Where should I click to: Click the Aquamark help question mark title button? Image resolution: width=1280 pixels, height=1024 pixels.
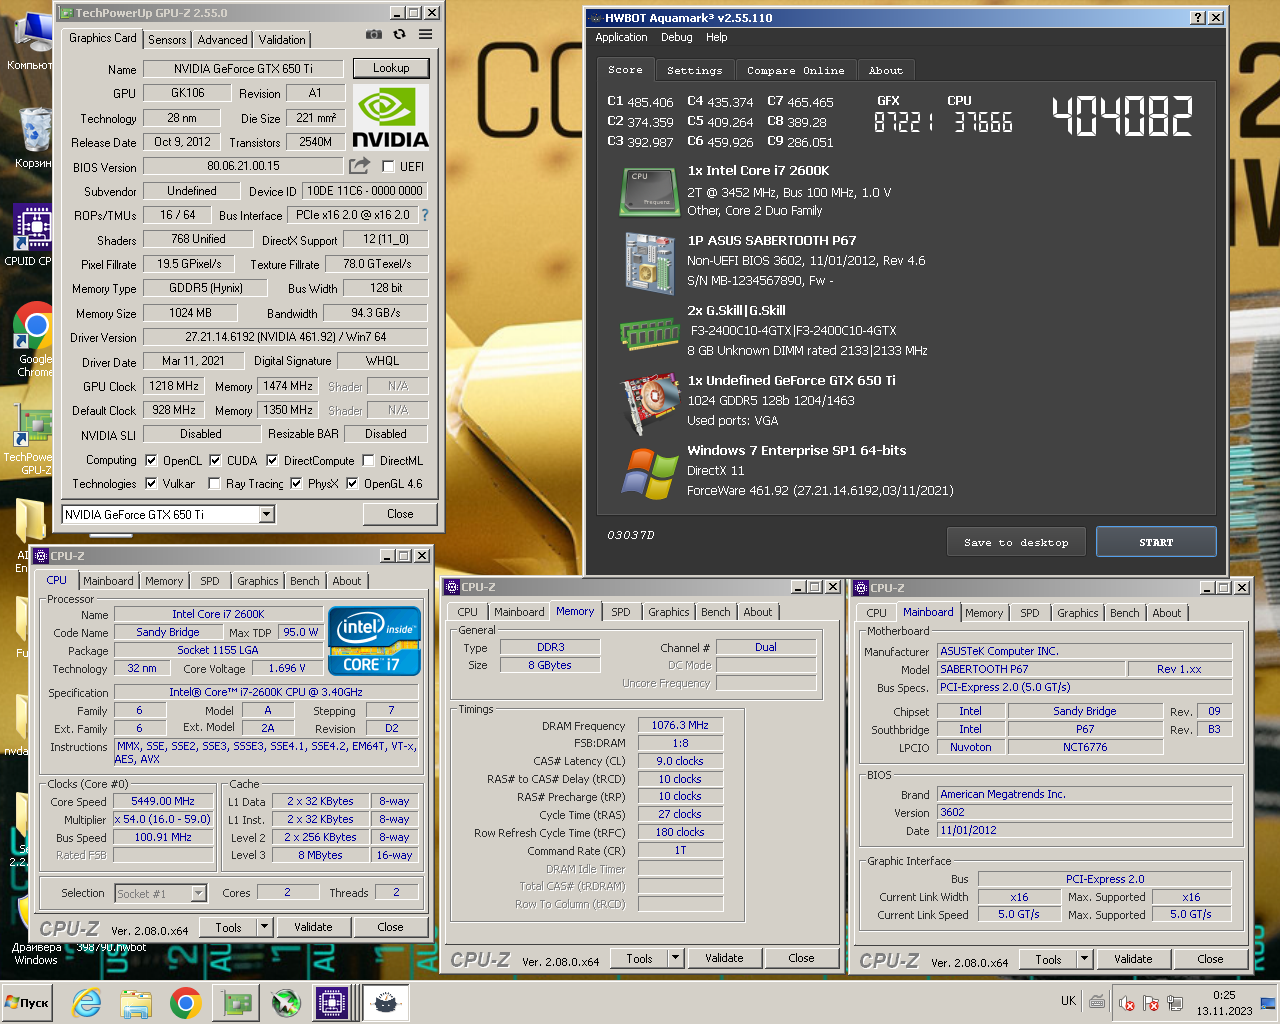pos(1198,17)
